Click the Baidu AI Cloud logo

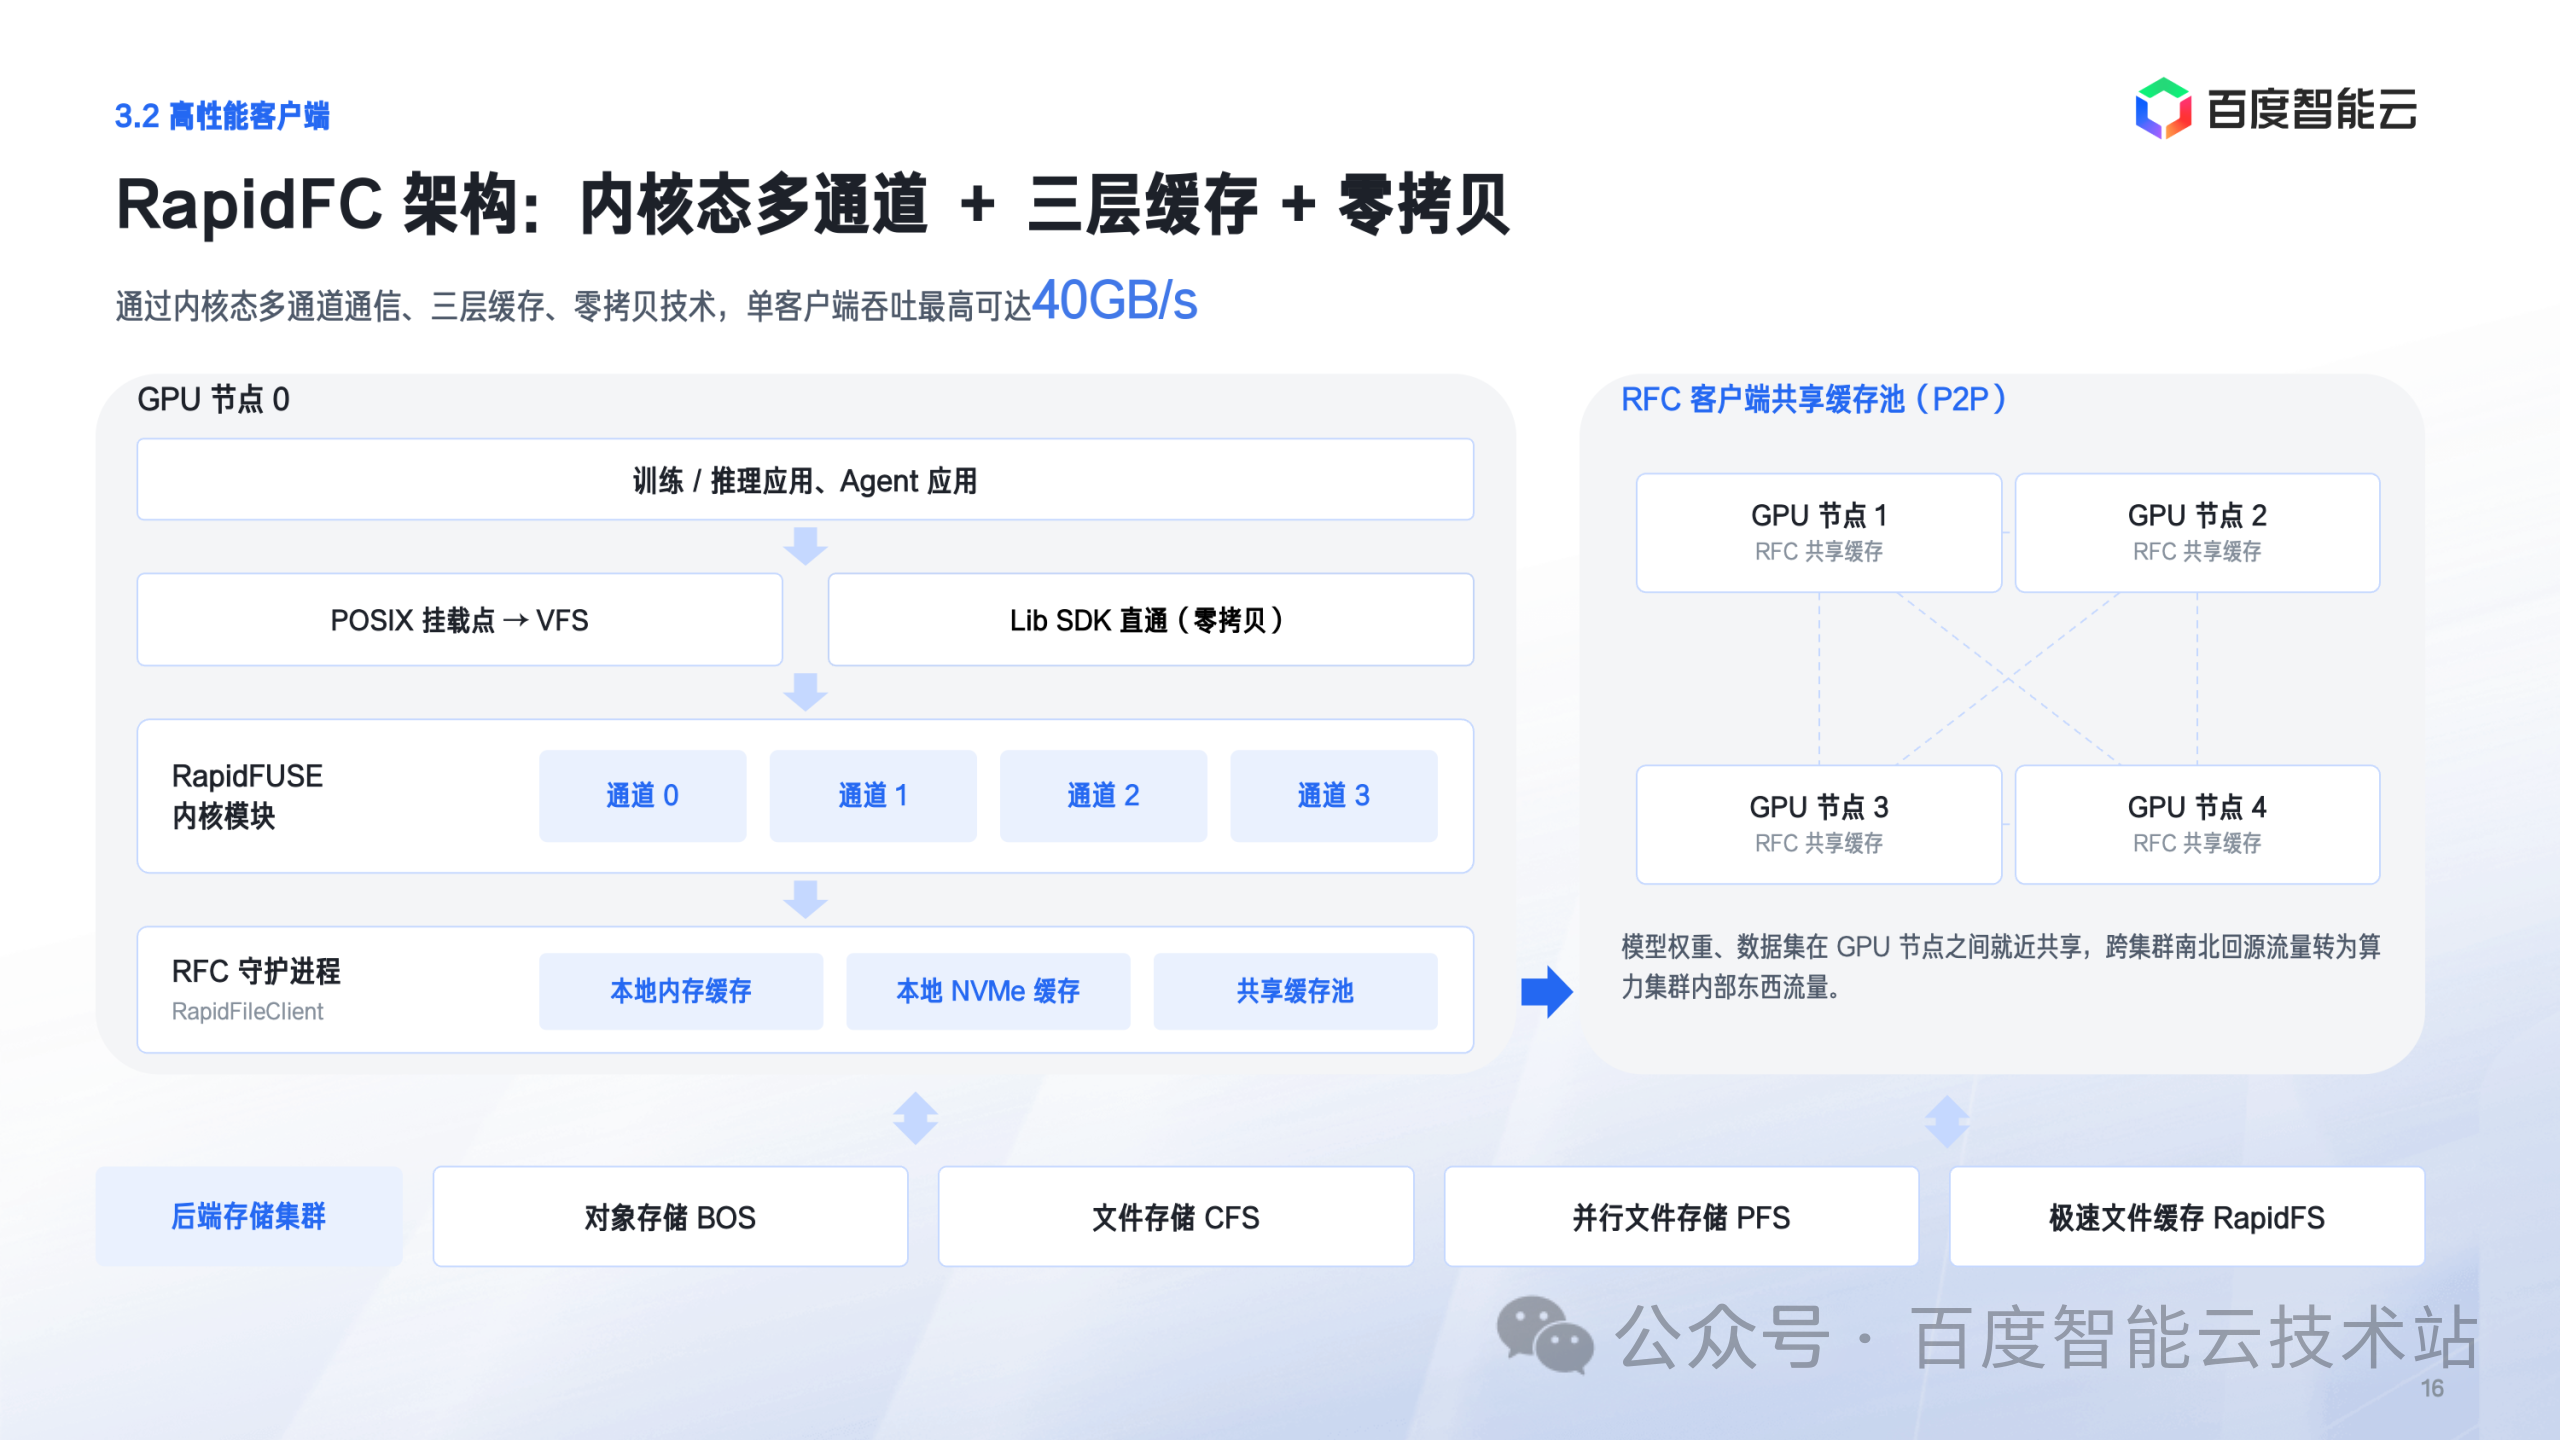pos(2276,108)
